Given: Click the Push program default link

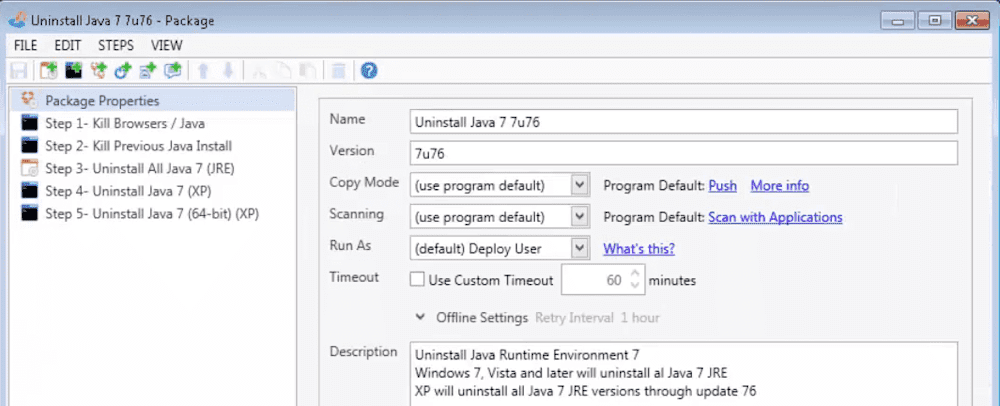Looking at the screenshot, I should [723, 185].
